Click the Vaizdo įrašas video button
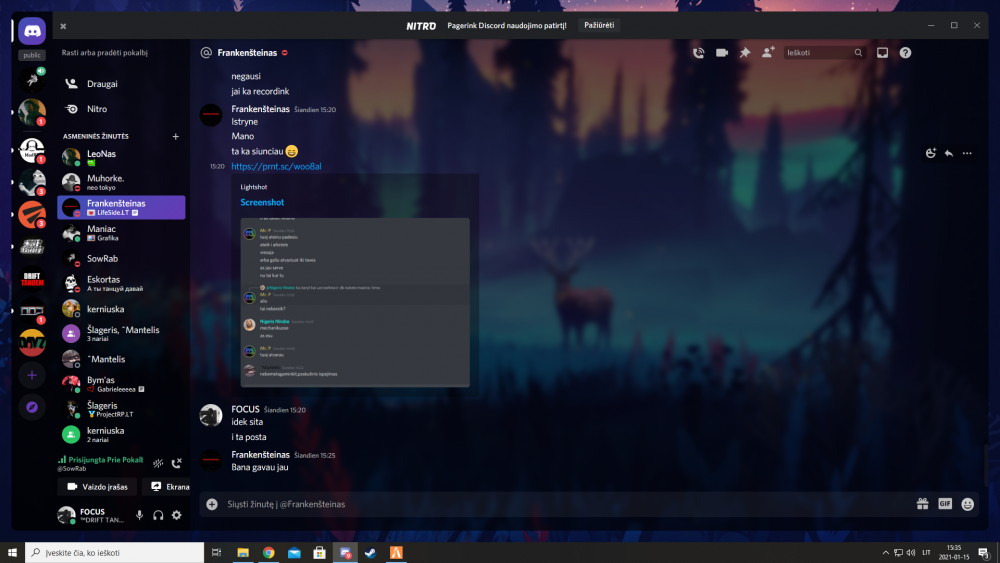Screen dimensions: 1000x563 [x=97, y=487]
